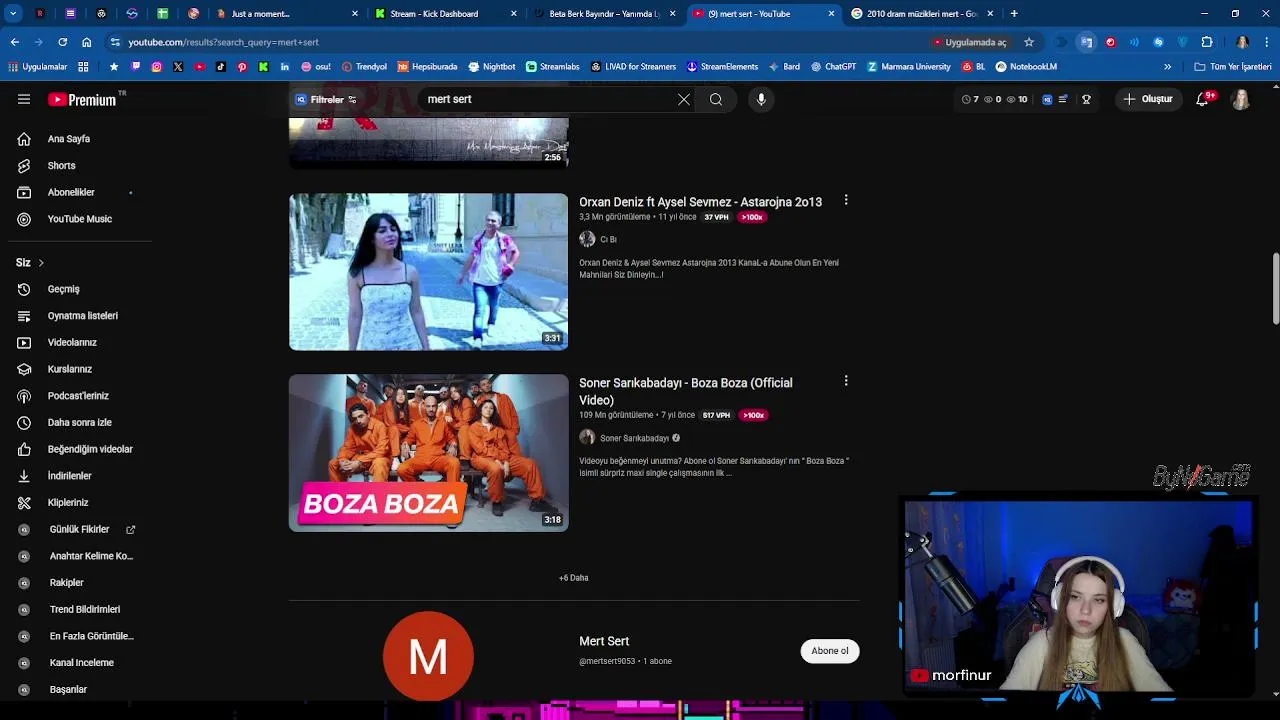This screenshot has width=1280, height=720.
Task: Open Podcast'leriniz in the sidebar
Action: click(x=78, y=396)
